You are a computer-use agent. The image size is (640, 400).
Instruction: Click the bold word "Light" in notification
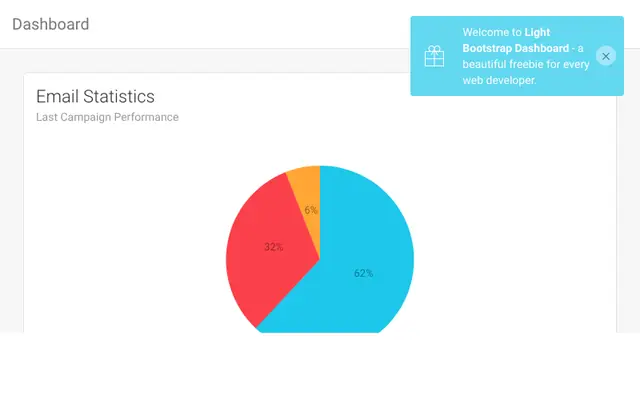coord(537,32)
